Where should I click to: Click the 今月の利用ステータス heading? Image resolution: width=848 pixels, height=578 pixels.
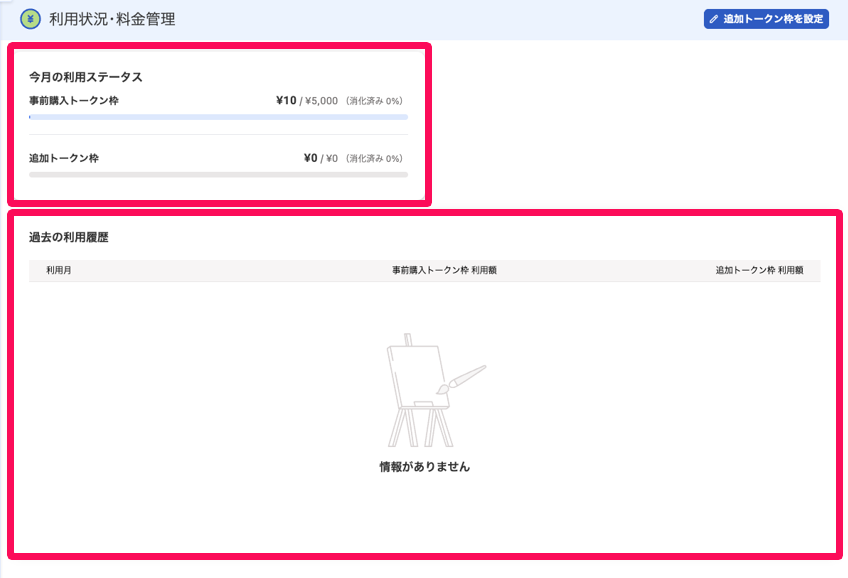[x=85, y=77]
